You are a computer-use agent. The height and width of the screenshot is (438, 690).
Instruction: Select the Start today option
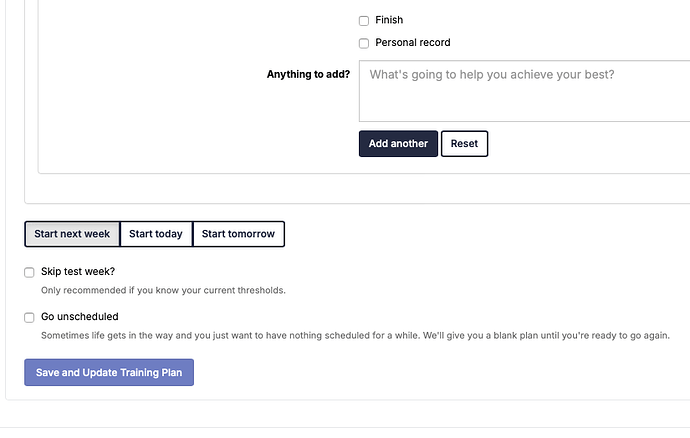(x=156, y=234)
